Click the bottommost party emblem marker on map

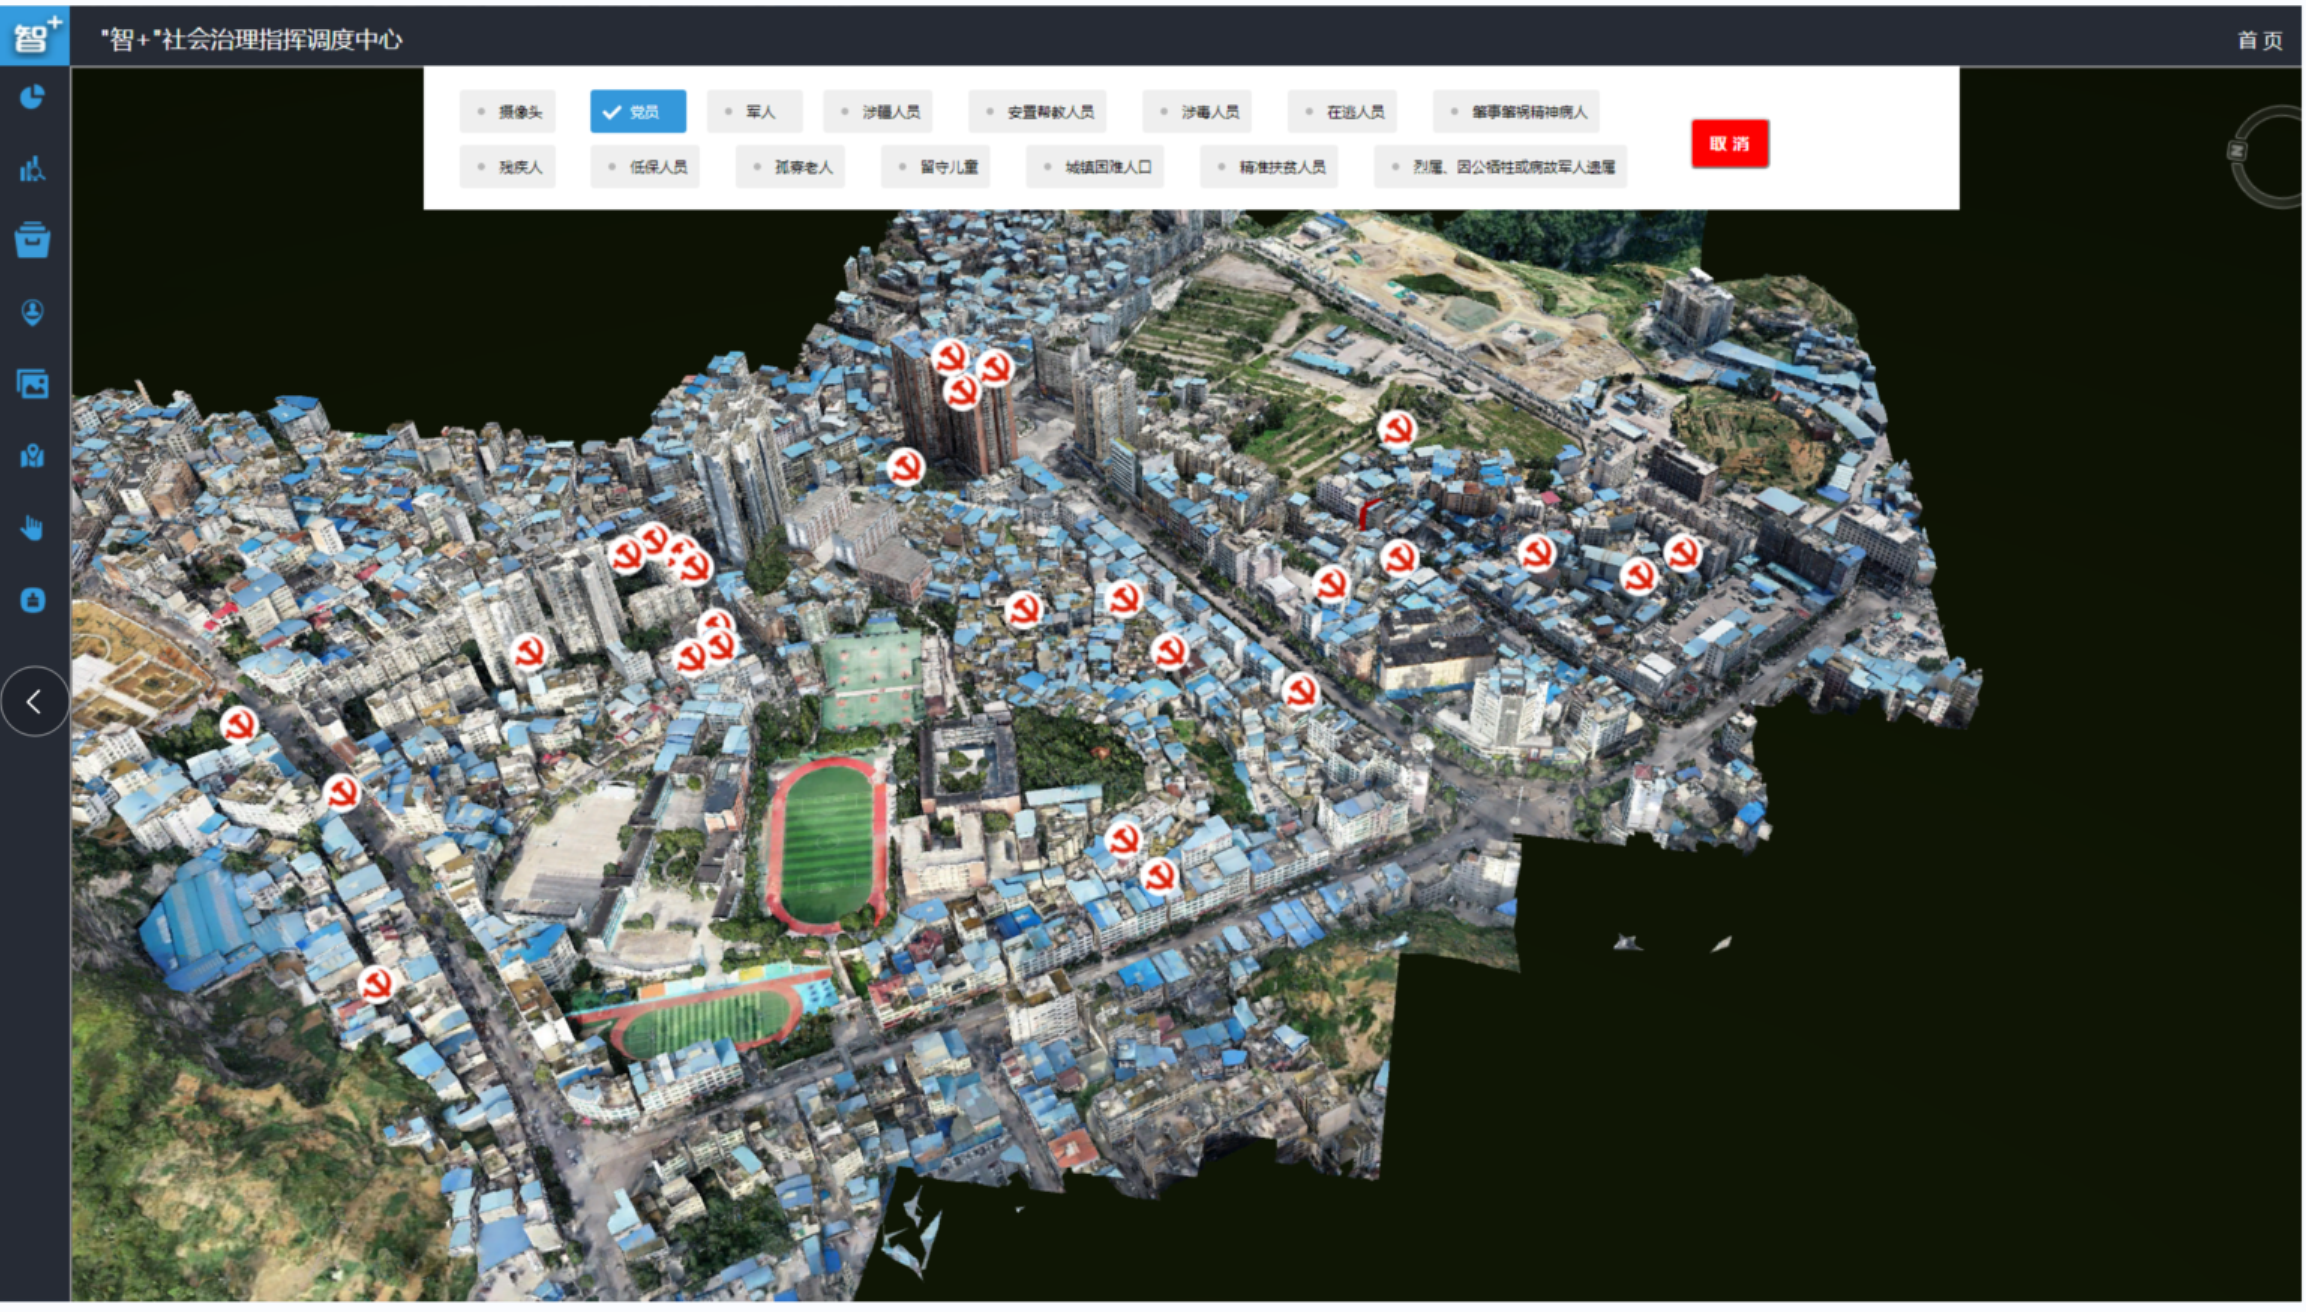[376, 984]
